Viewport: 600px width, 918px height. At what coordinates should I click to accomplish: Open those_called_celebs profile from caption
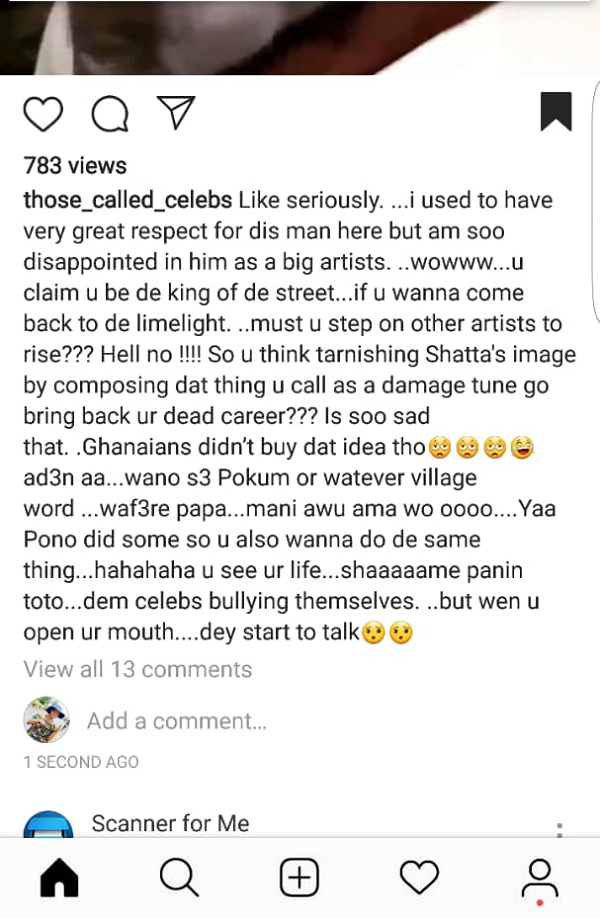128,200
